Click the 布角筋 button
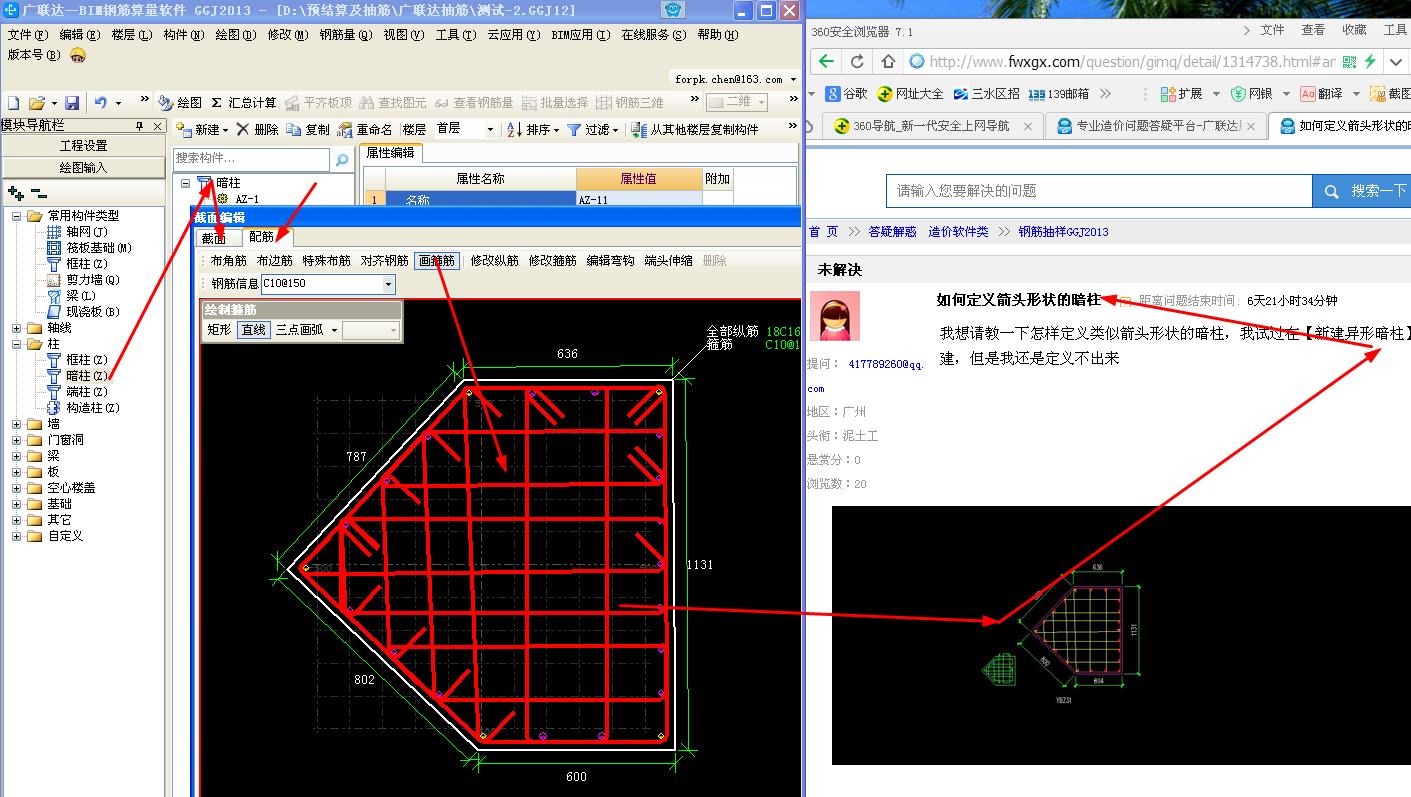 click(228, 260)
